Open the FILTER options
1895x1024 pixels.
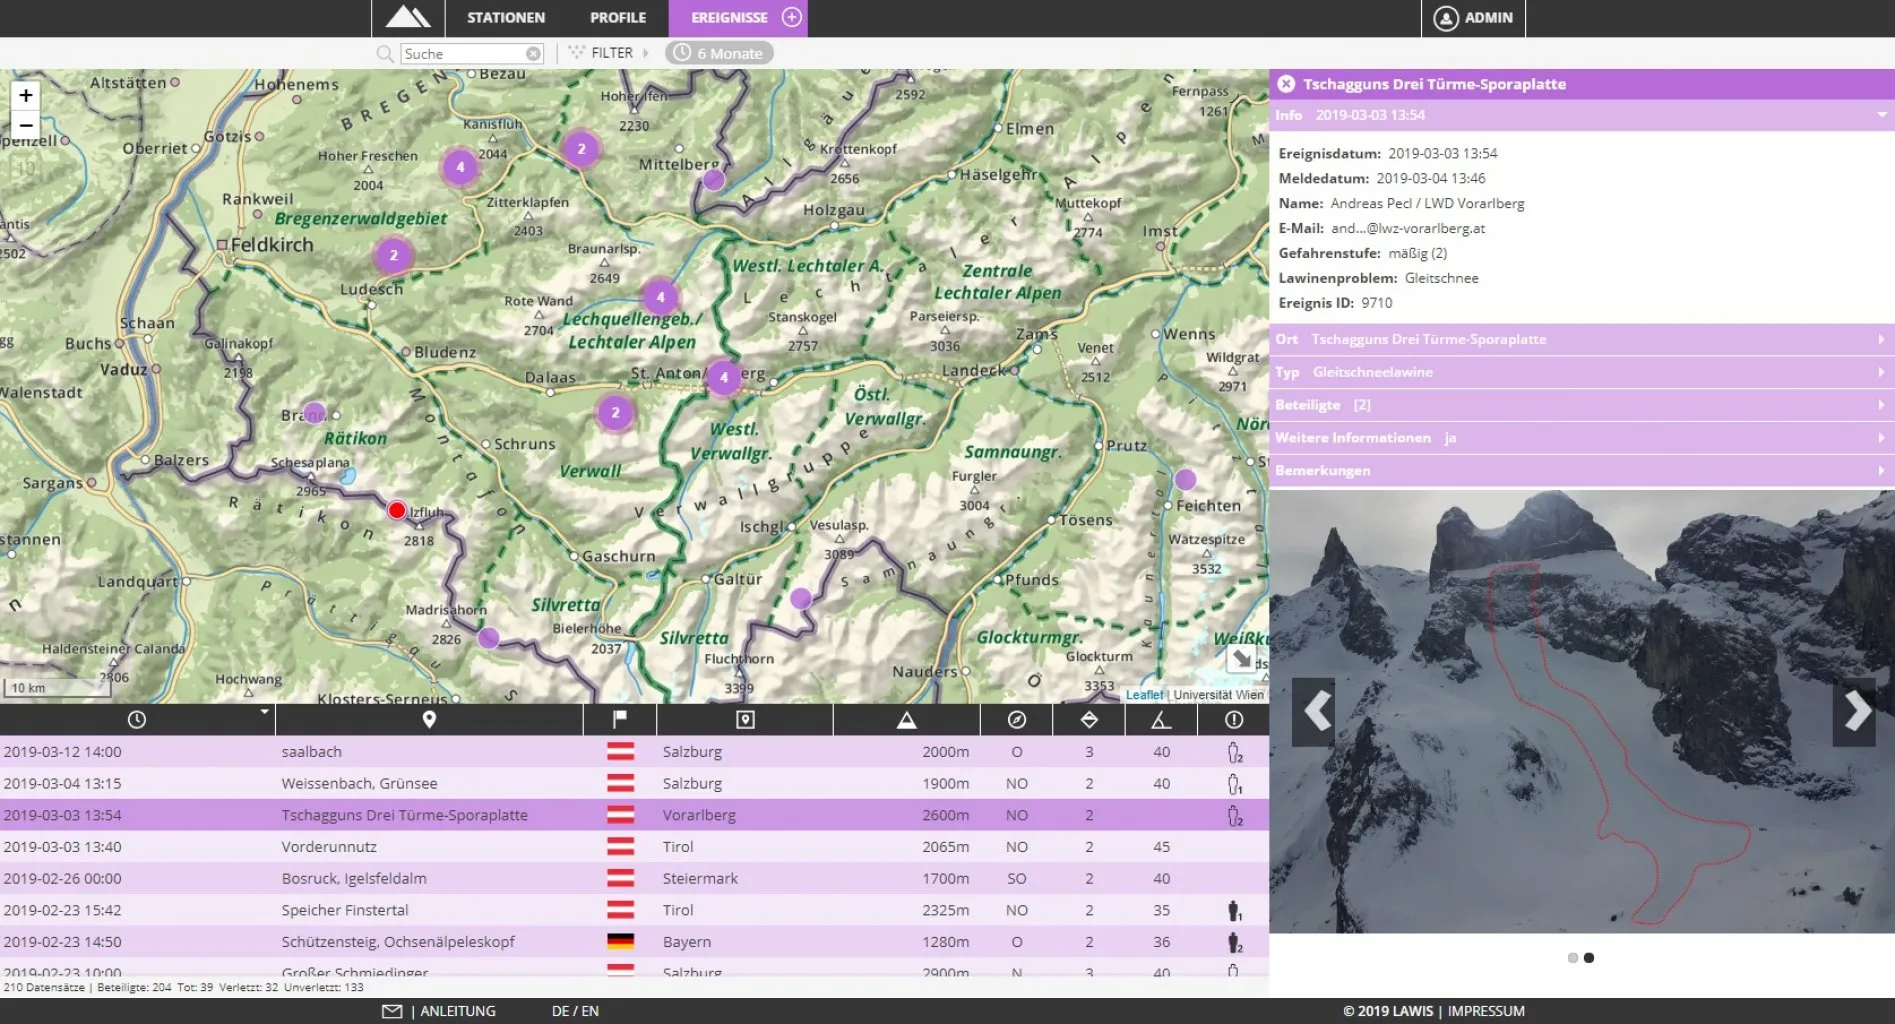pyautogui.click(x=610, y=53)
